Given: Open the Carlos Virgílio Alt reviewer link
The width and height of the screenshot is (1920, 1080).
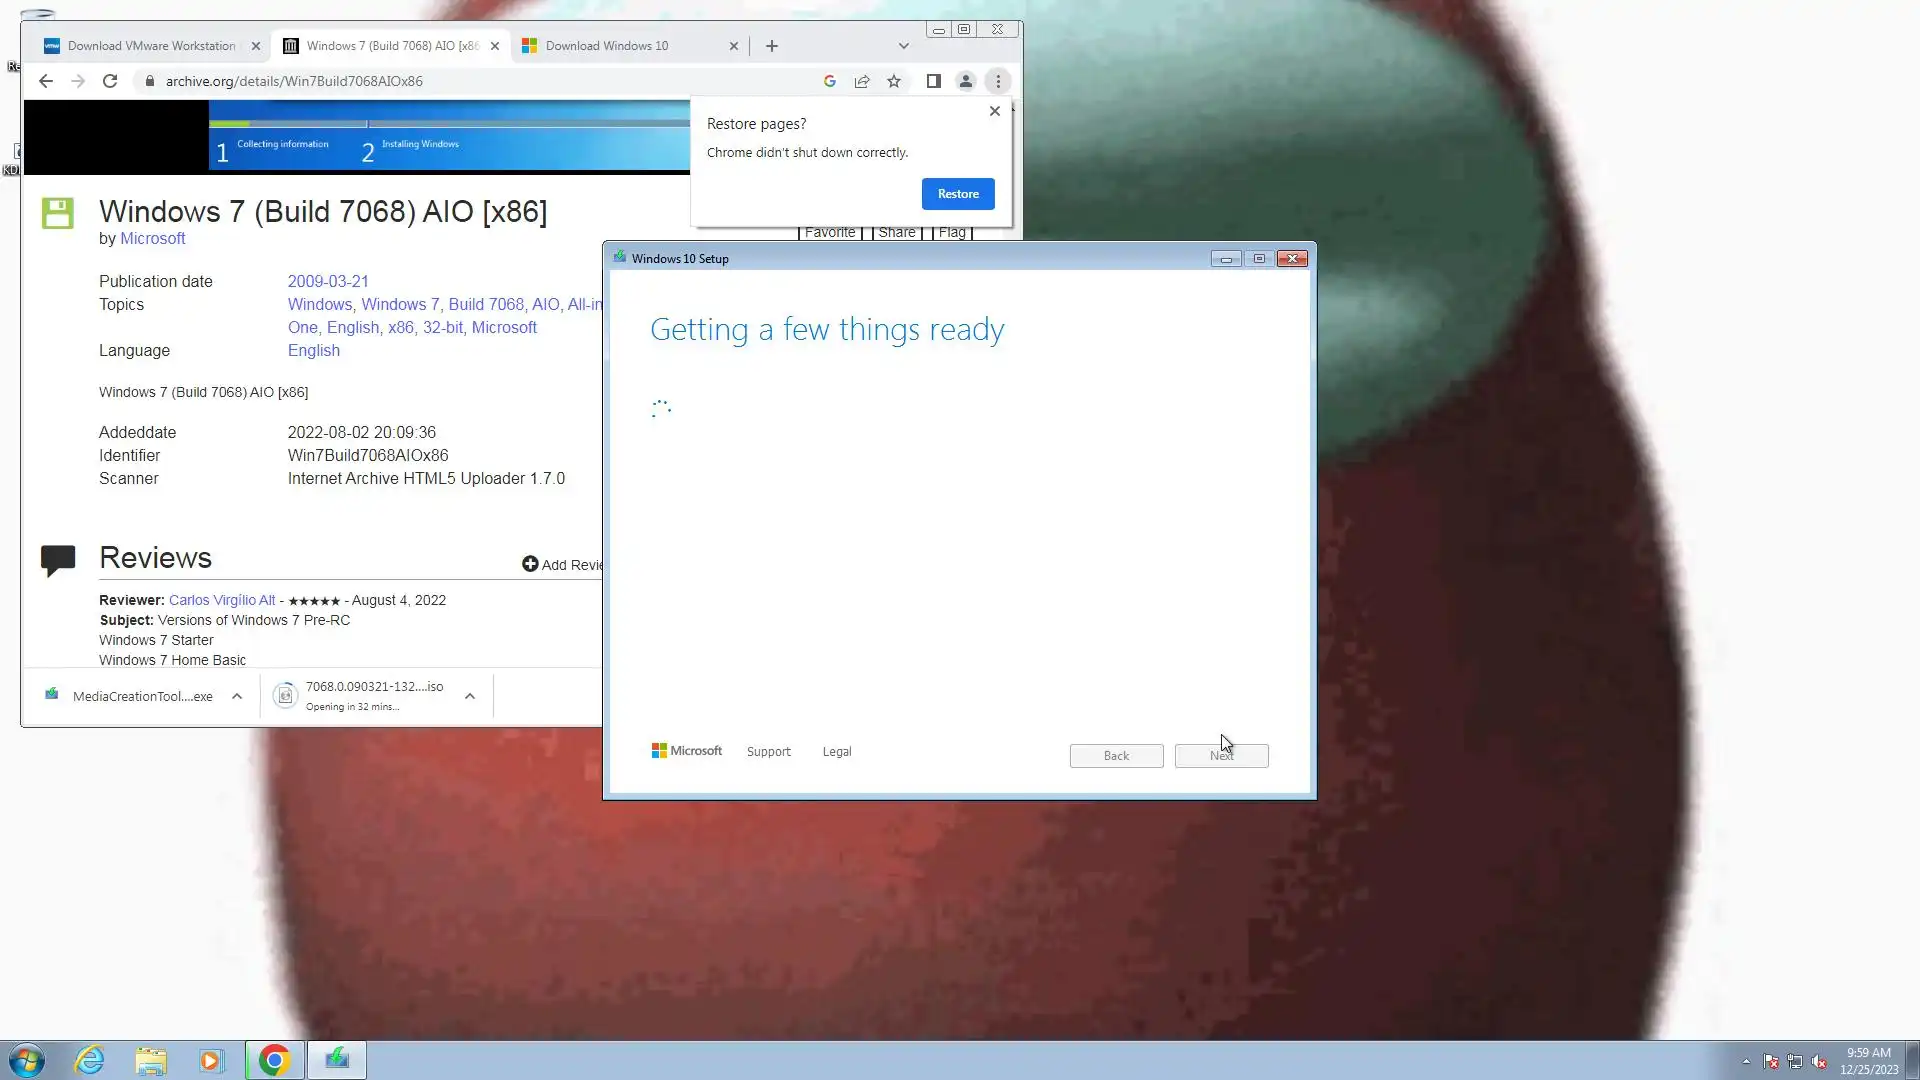Looking at the screenshot, I should pyautogui.click(x=222, y=600).
